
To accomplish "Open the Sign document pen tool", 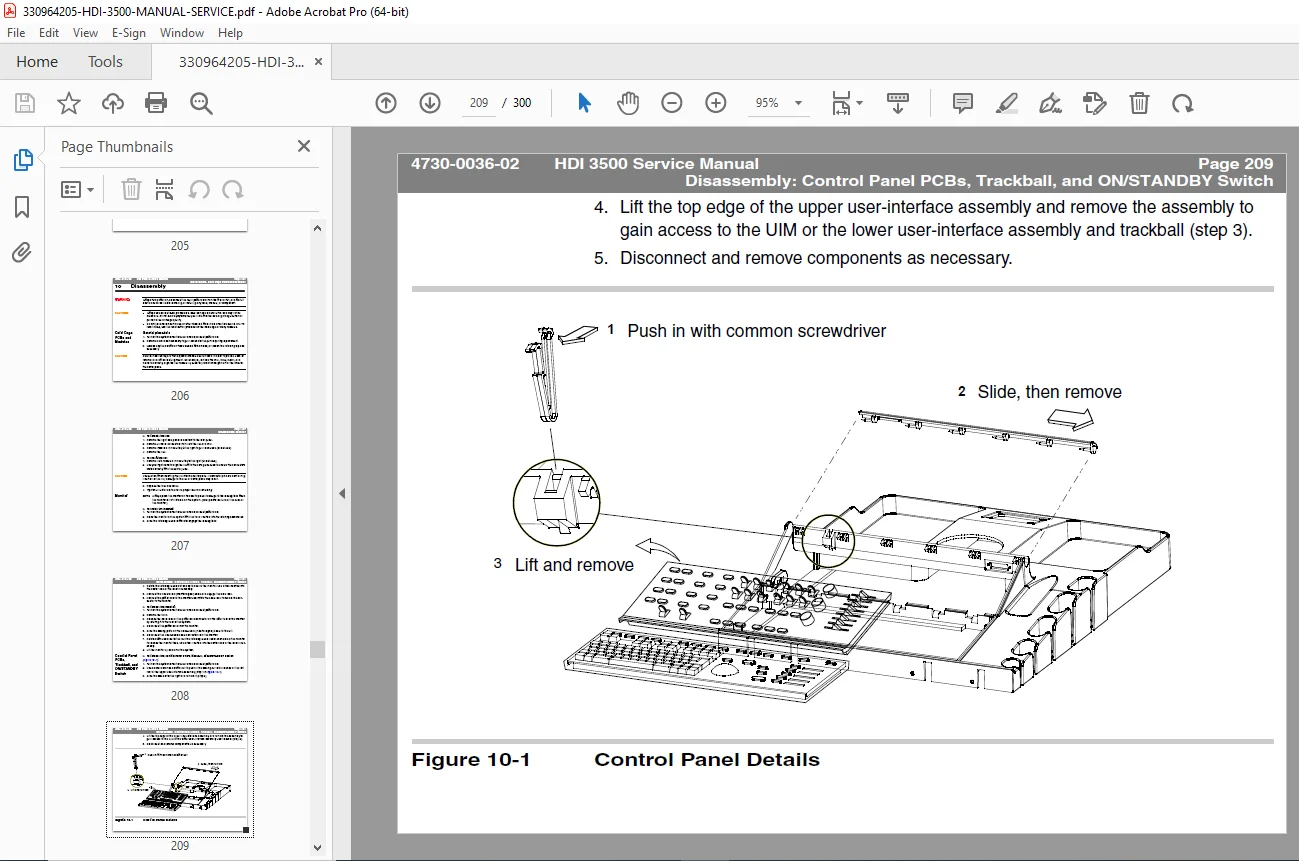I will tap(1051, 103).
